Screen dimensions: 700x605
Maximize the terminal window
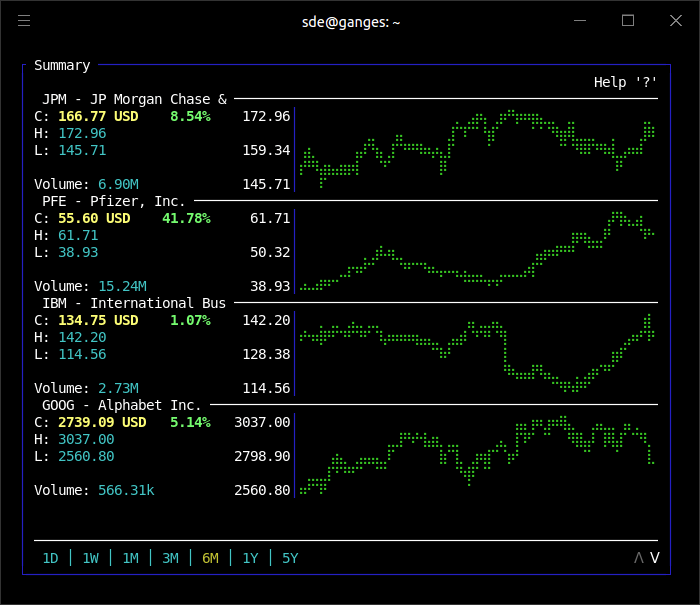[628, 21]
